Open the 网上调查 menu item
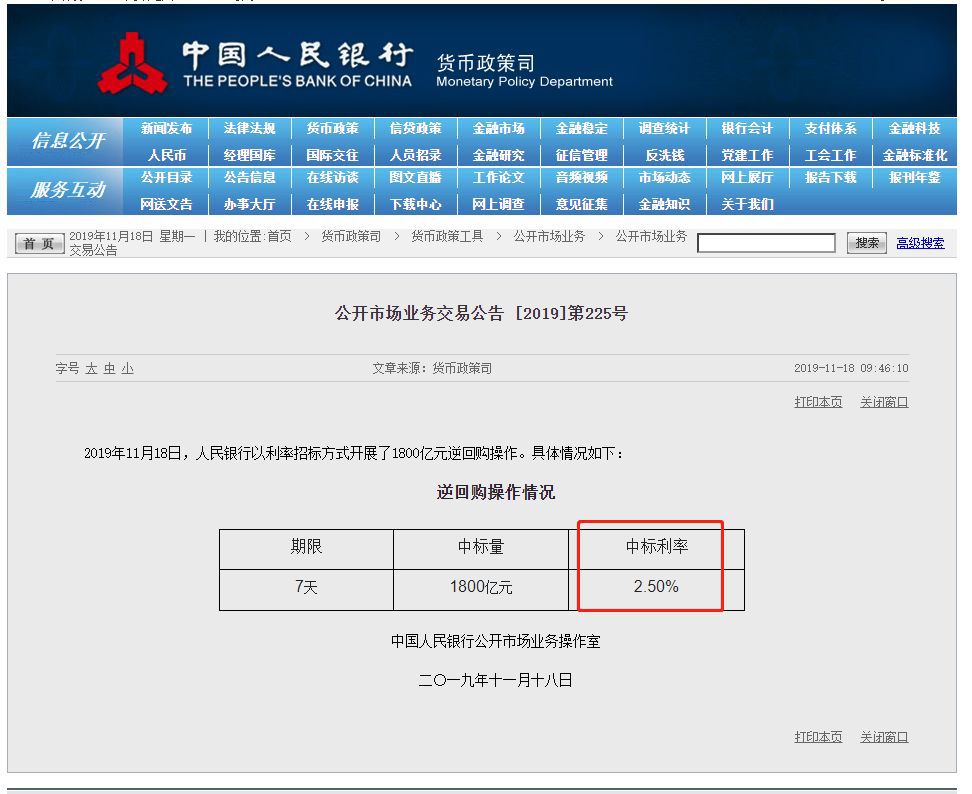Image resolution: width=972 pixels, height=794 pixels. (498, 205)
